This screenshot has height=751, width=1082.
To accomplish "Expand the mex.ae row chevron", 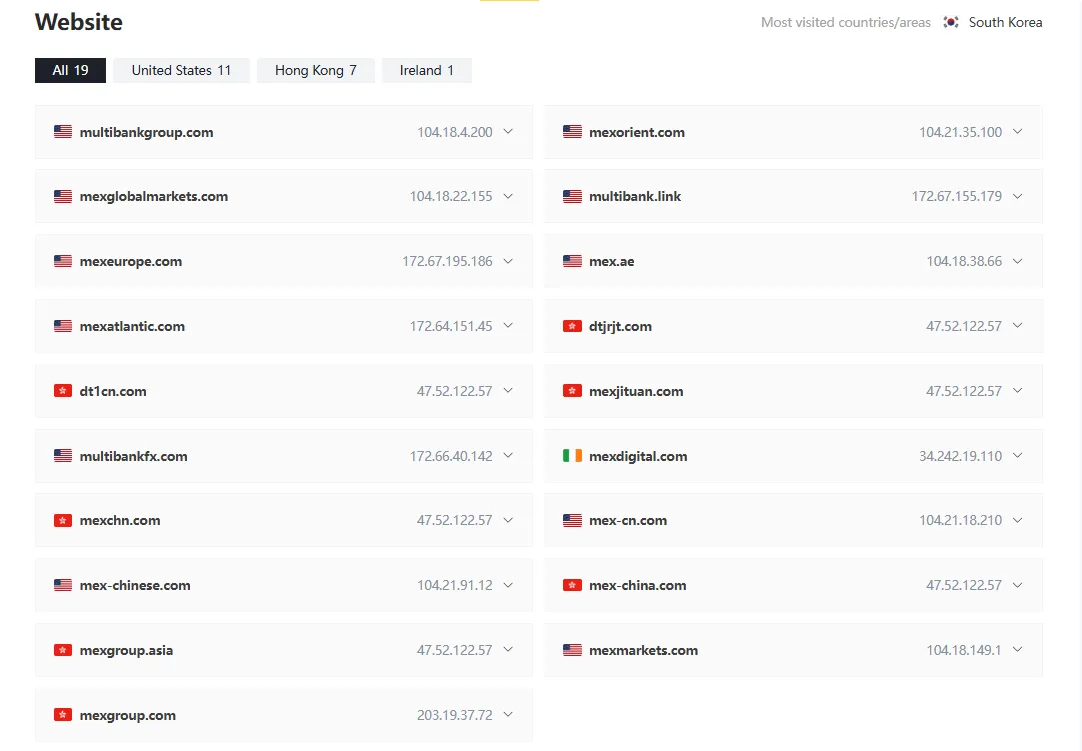I will (x=1017, y=261).
